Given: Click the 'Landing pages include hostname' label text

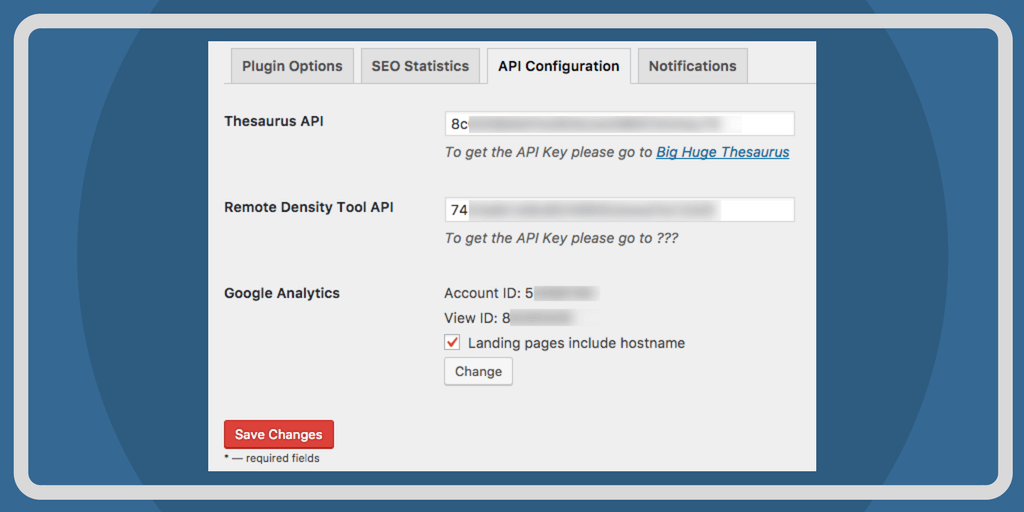Looking at the screenshot, I should pyautogui.click(x=576, y=343).
